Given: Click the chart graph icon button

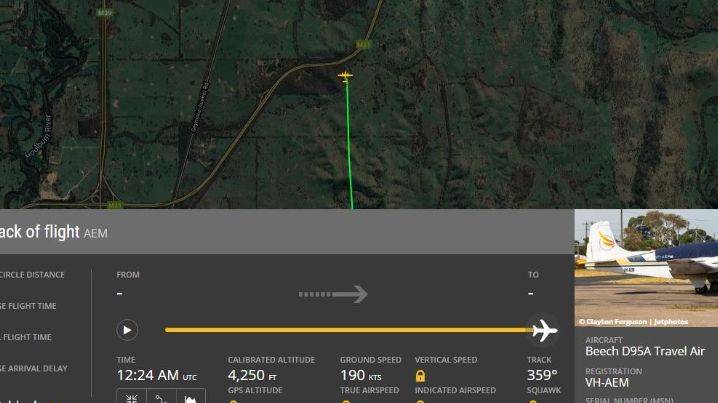Looking at the screenshot, I should tap(190, 398).
